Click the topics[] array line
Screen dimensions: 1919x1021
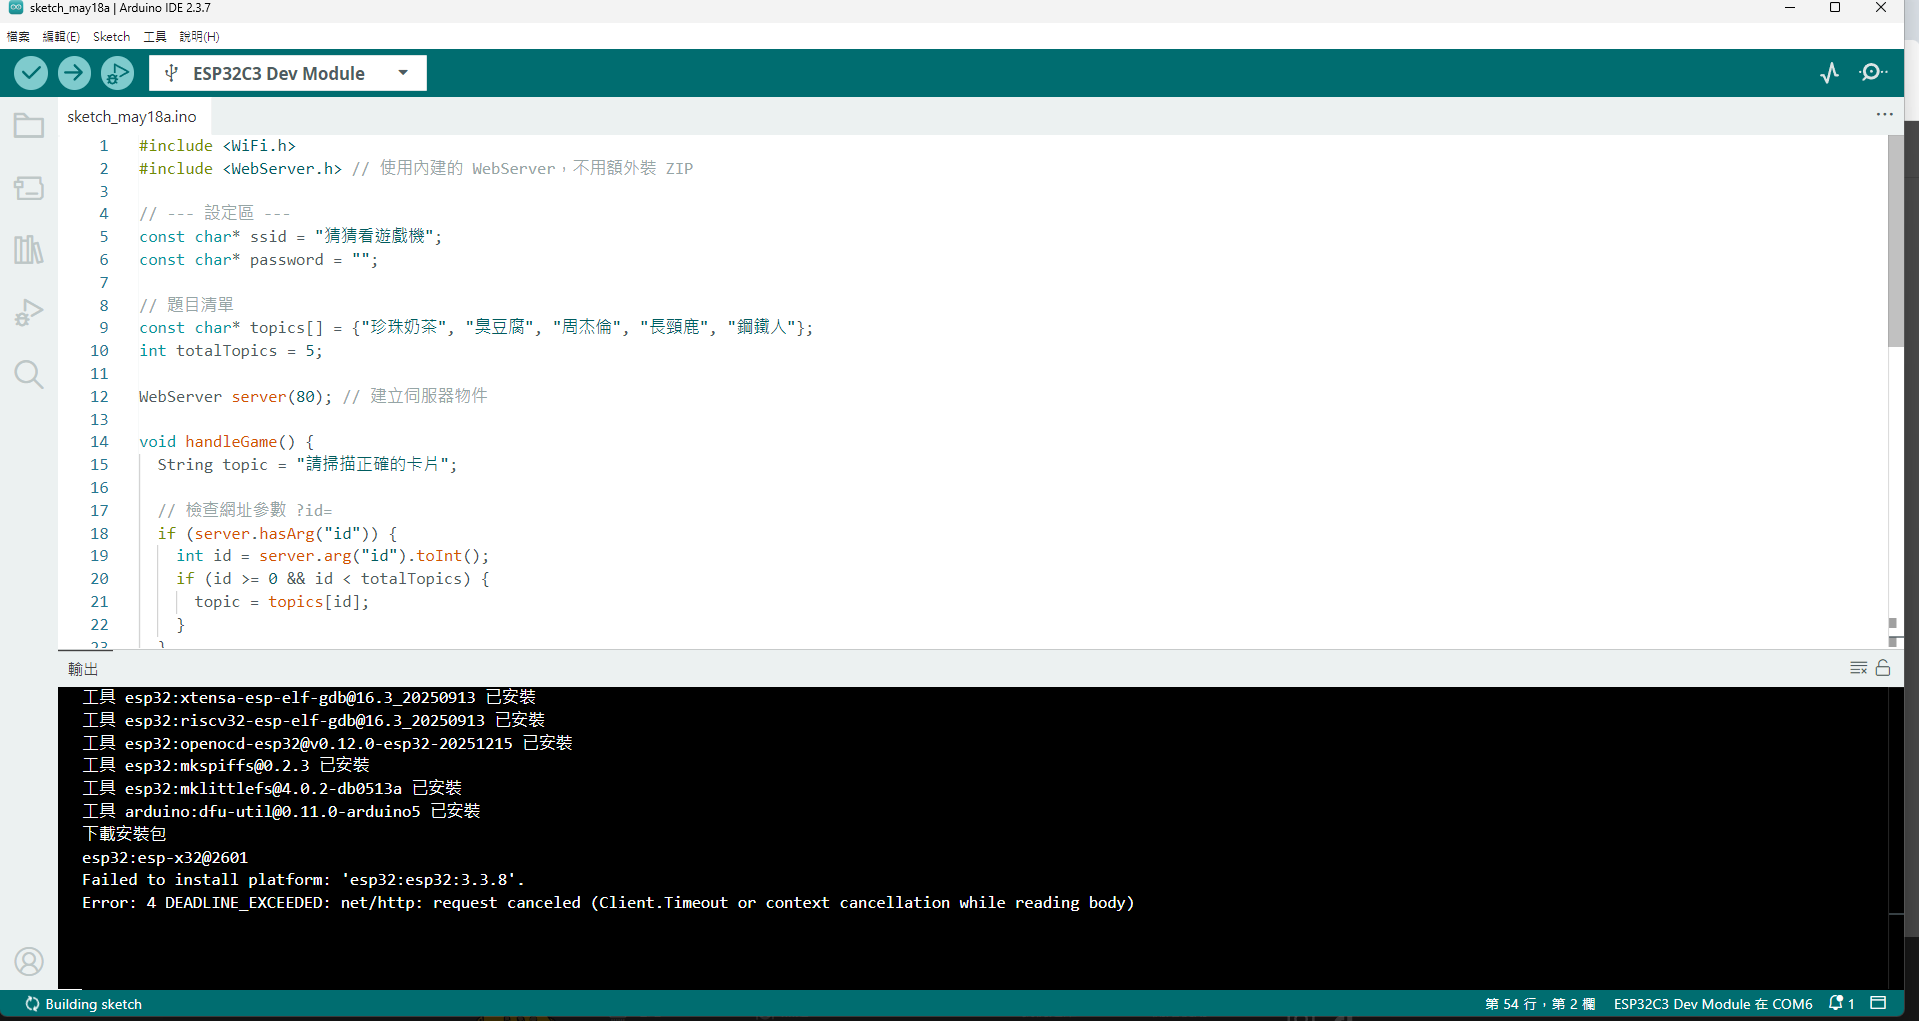(476, 328)
